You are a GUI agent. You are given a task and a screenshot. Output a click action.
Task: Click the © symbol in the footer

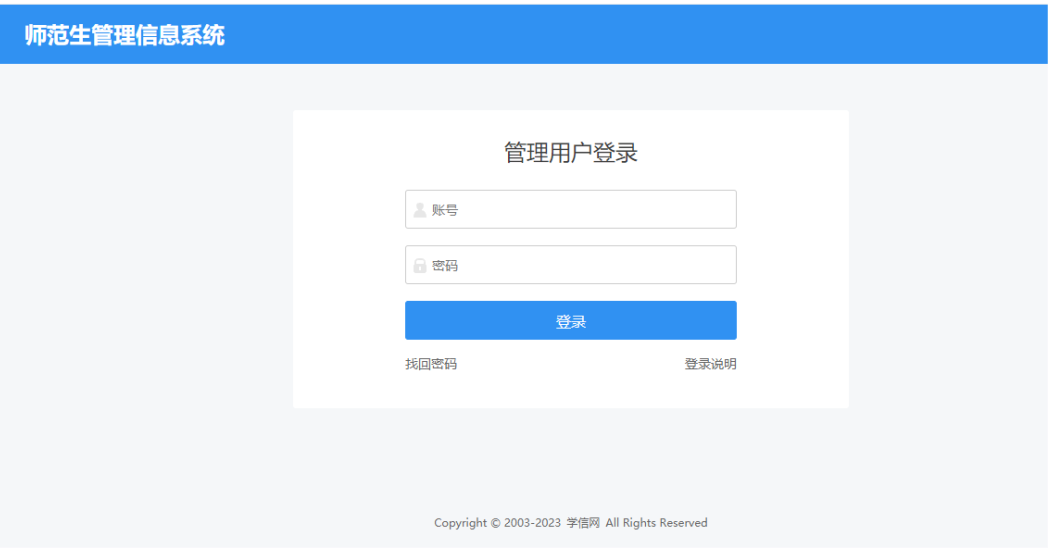pyautogui.click(x=496, y=523)
